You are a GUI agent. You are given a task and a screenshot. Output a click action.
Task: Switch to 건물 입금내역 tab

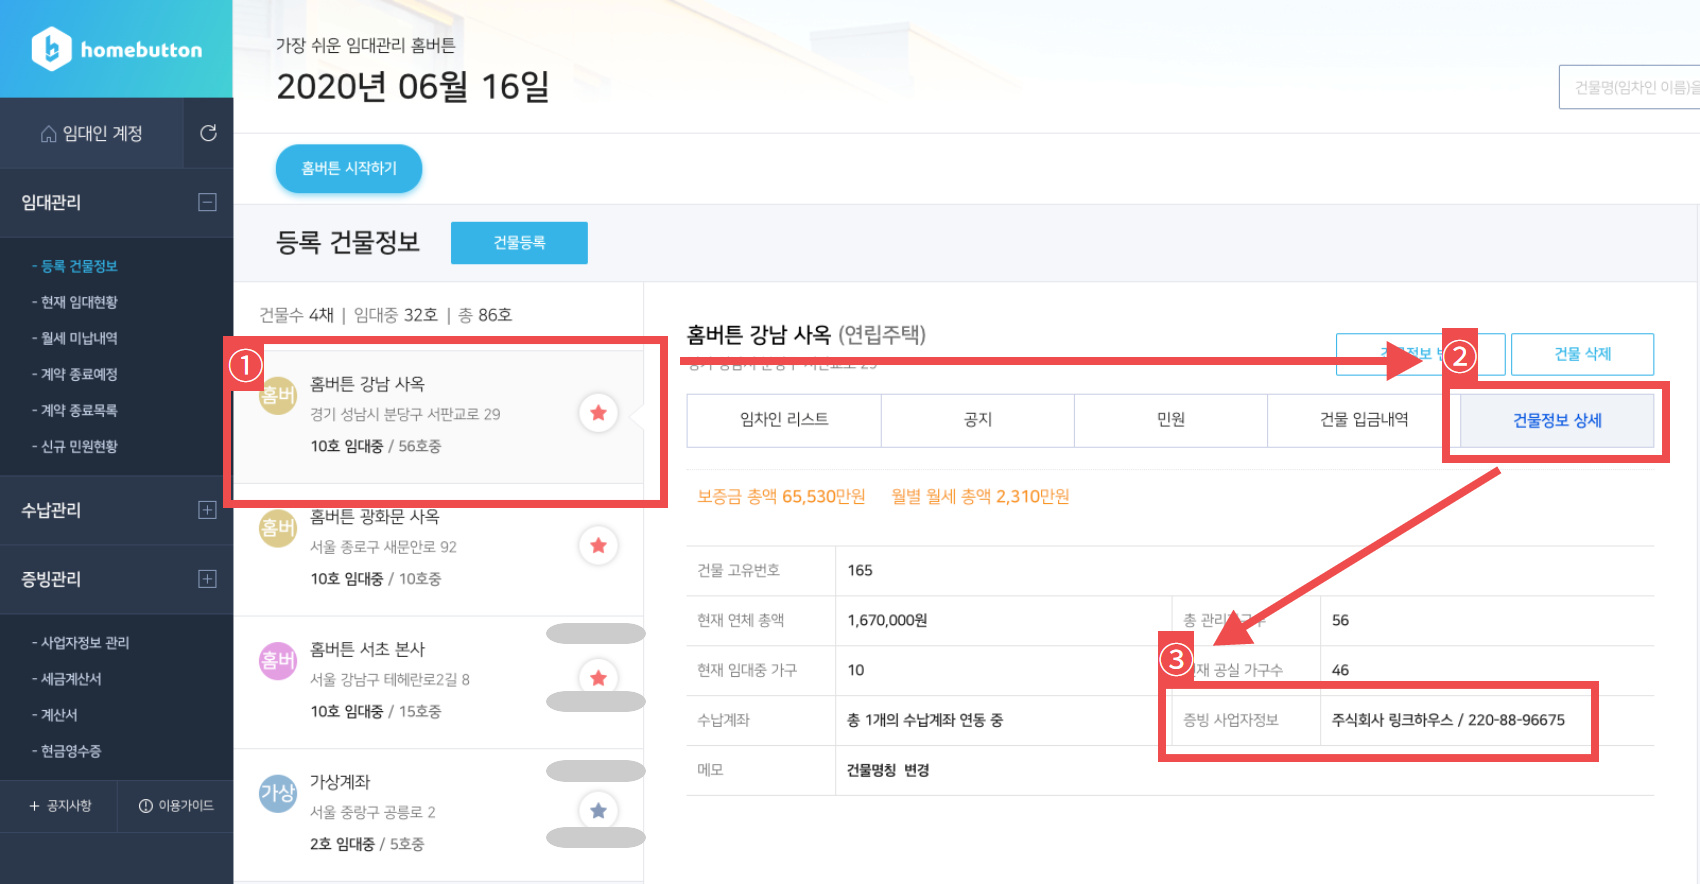pos(1364,420)
